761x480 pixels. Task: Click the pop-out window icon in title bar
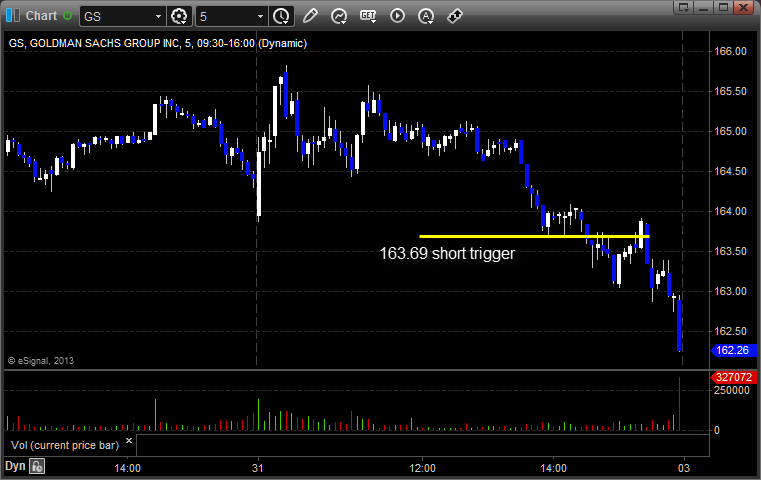coord(684,7)
